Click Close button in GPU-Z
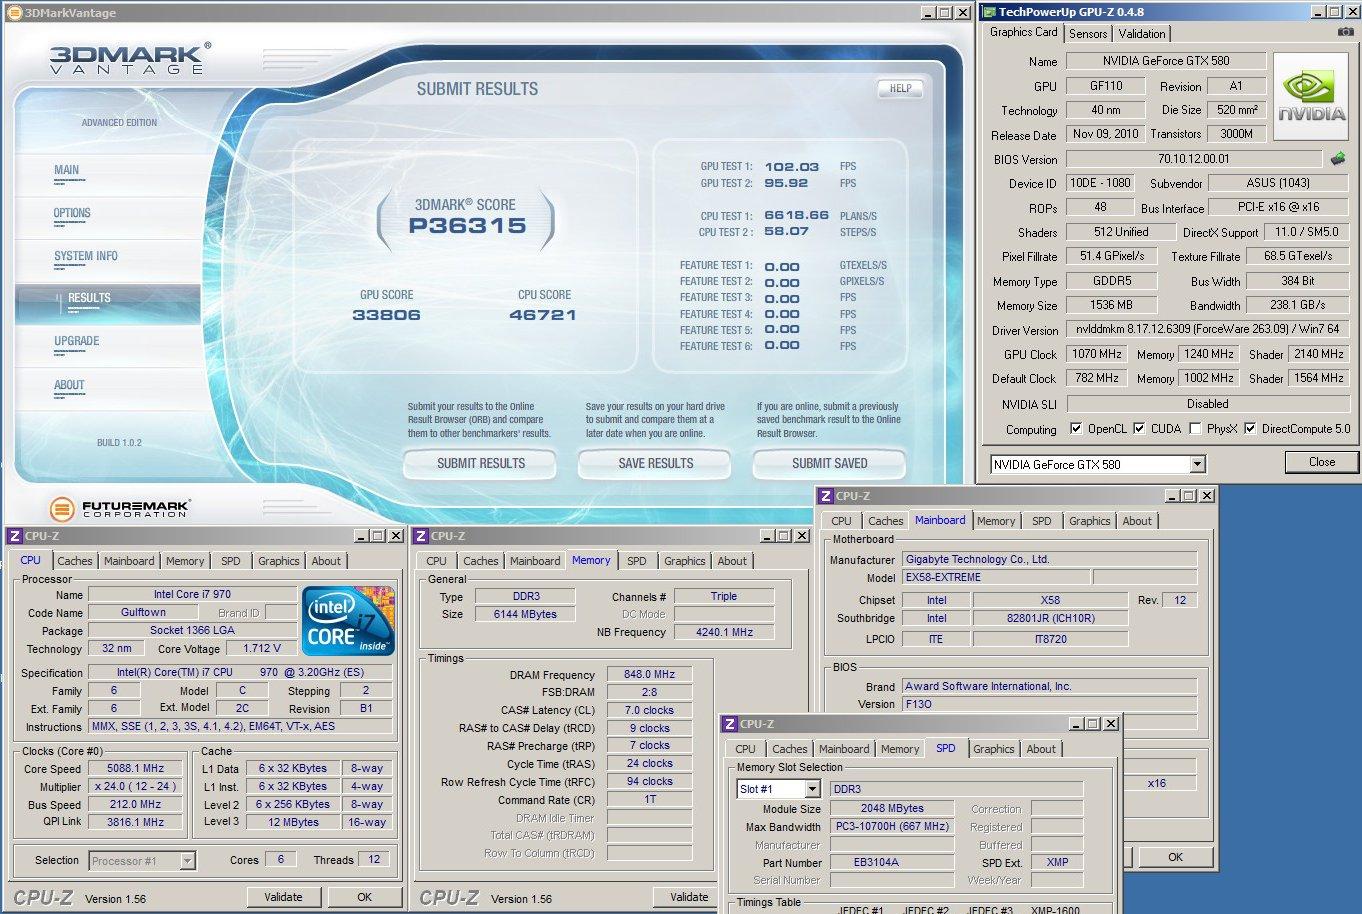Screen dimensions: 1362x914 point(1321,462)
